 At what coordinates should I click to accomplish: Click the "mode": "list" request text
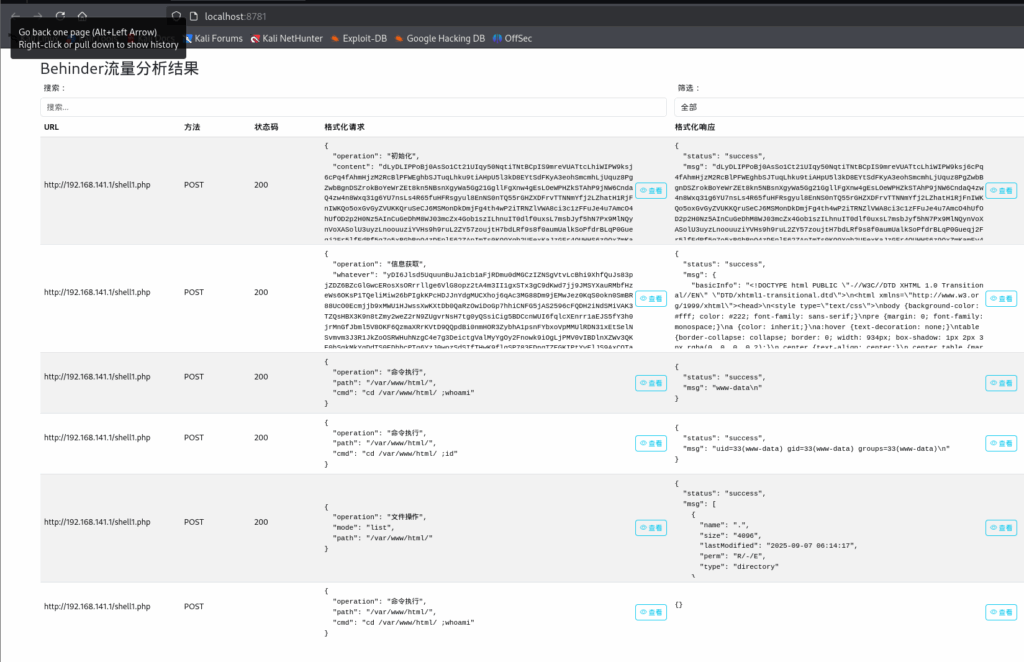[363, 528]
